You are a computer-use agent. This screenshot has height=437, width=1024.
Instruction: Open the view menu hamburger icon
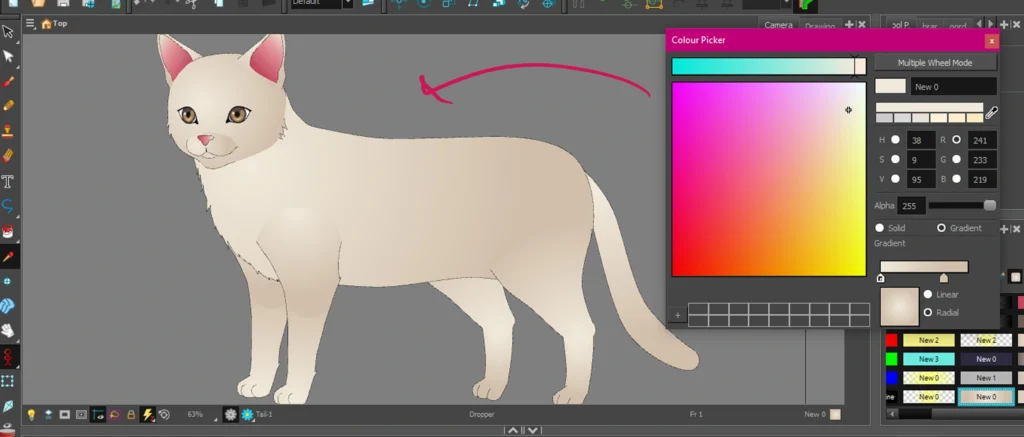(x=30, y=24)
